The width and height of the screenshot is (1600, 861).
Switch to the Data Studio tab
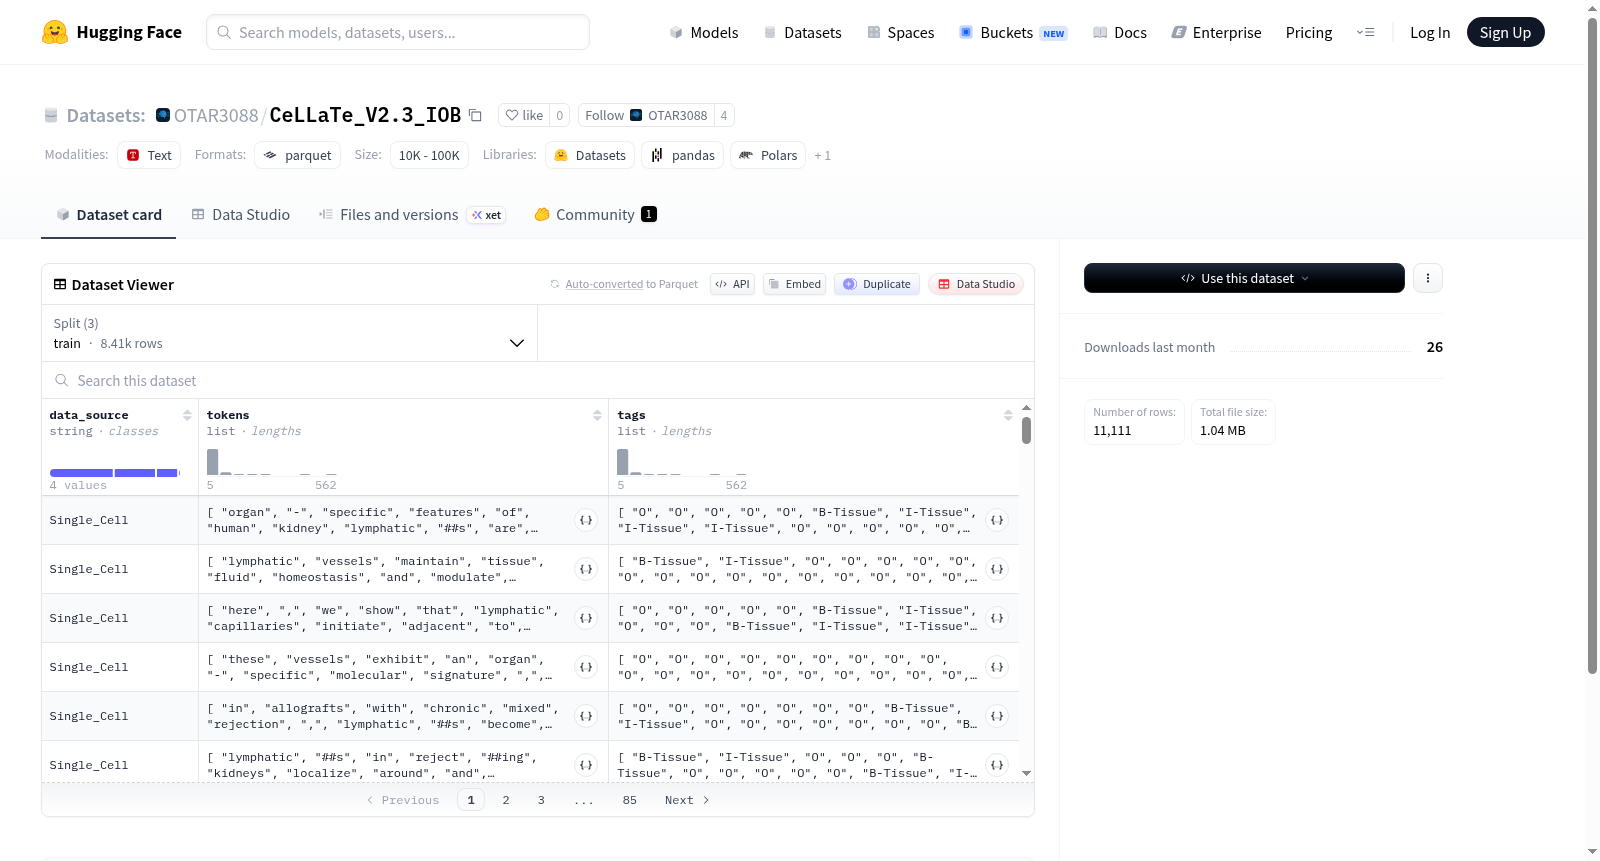click(241, 214)
